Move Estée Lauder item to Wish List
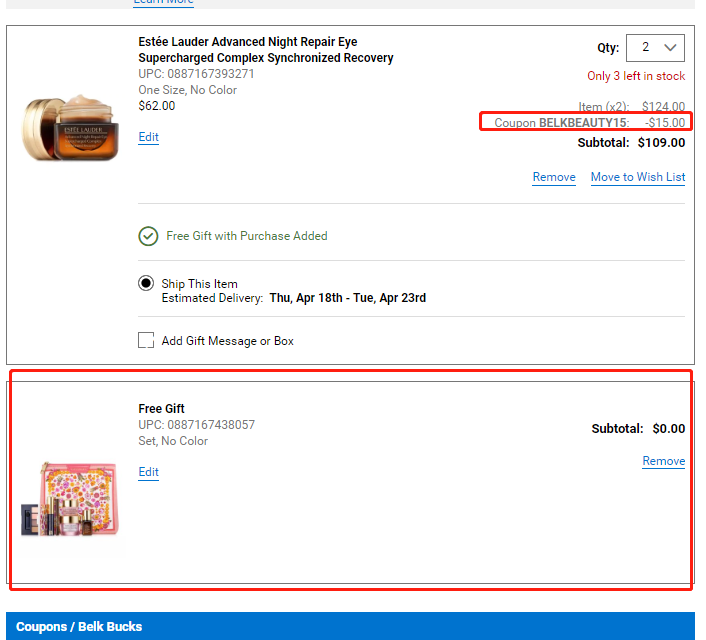This screenshot has height=640, width=706. coord(638,177)
